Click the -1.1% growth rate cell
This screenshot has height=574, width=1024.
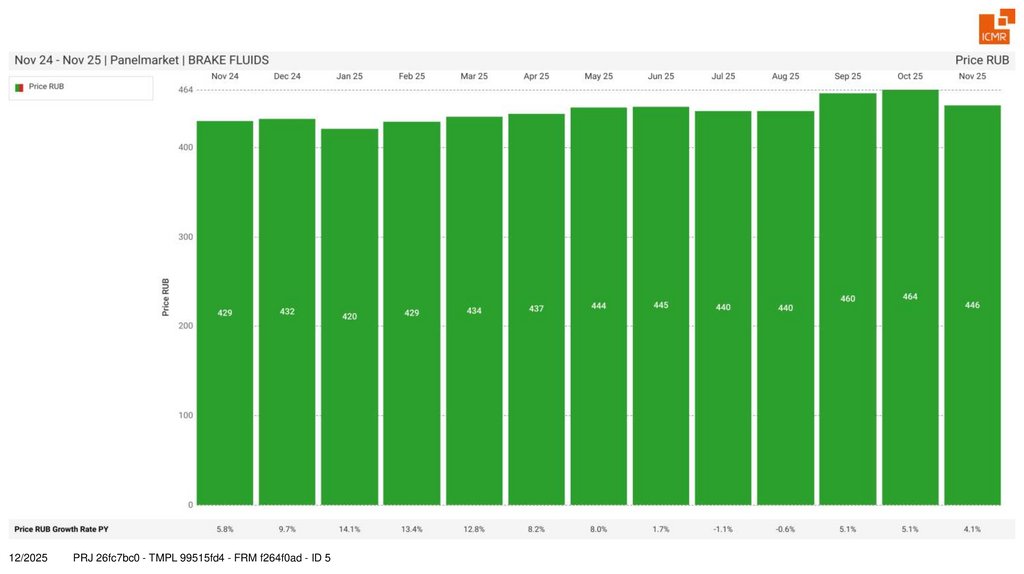723,529
